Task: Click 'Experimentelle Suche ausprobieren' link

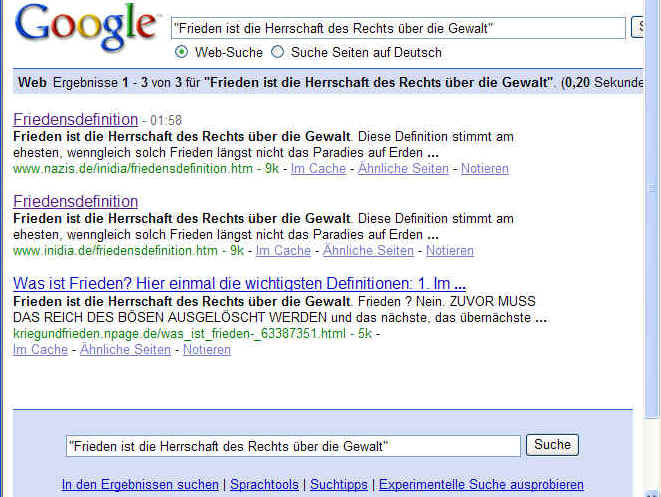Action: point(481,484)
